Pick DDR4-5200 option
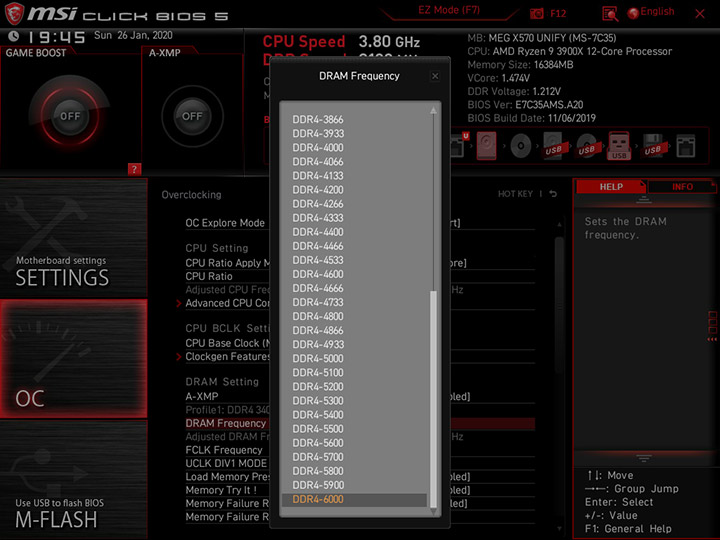The width and height of the screenshot is (720, 540). point(318,387)
